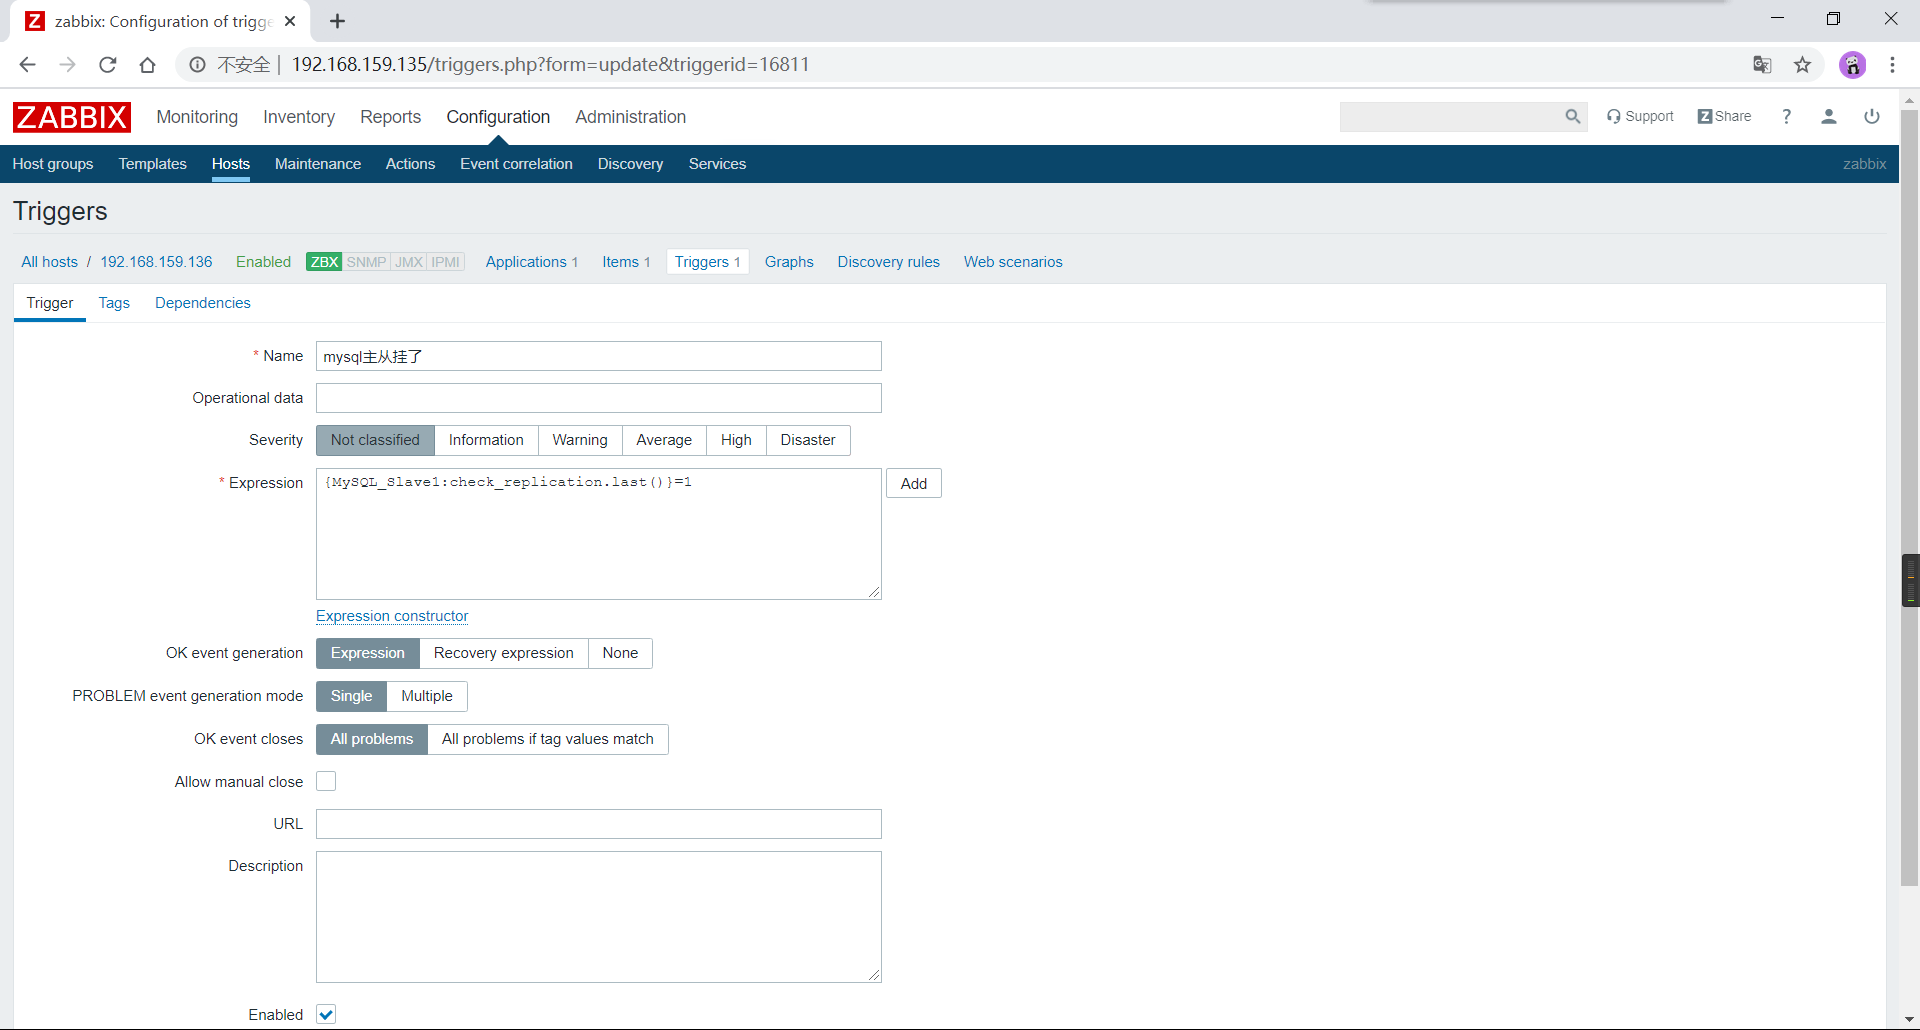
Task: Reload the page
Action: tap(107, 65)
